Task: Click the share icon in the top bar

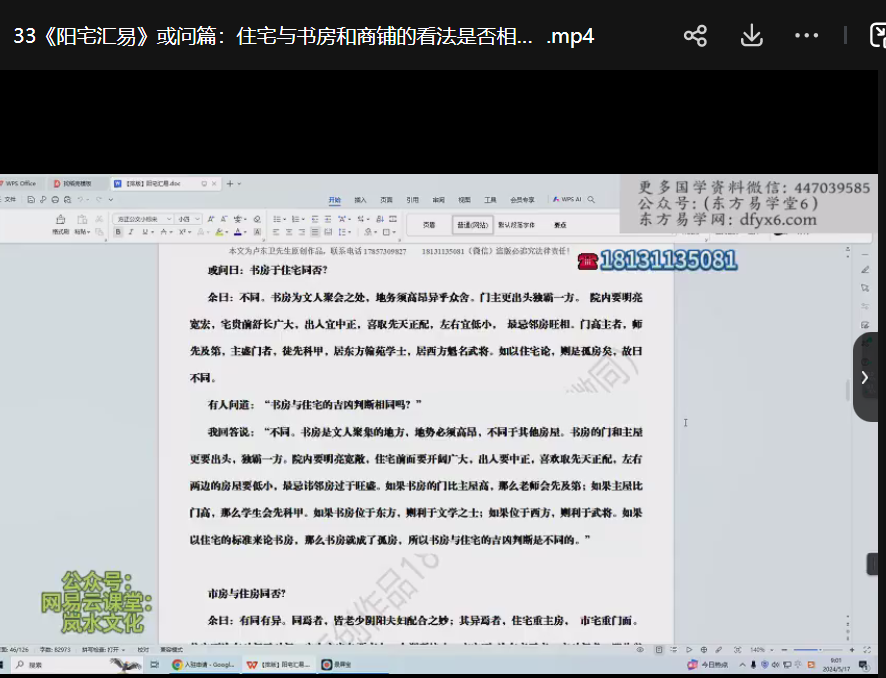Action: (x=695, y=36)
